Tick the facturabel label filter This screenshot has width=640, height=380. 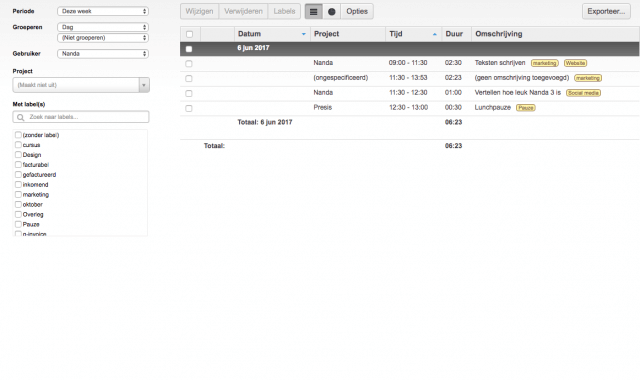point(18,164)
